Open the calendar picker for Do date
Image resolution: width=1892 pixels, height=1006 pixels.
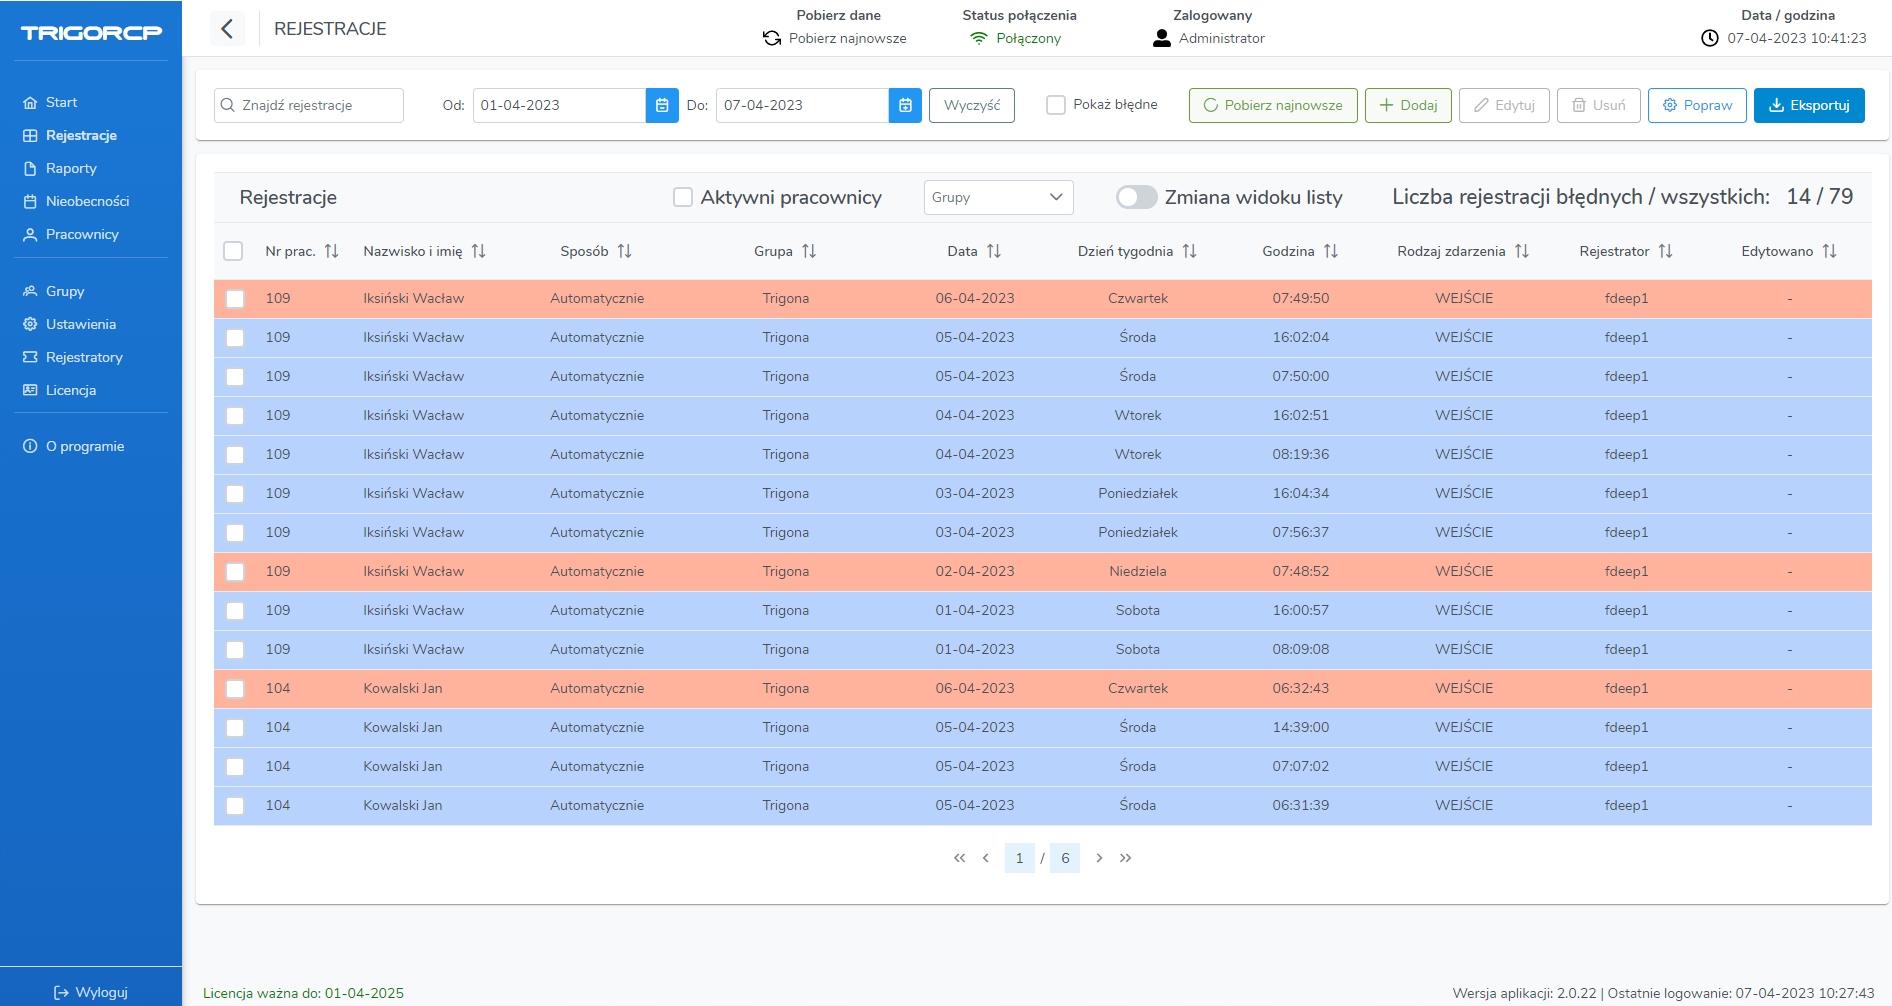[x=905, y=105]
